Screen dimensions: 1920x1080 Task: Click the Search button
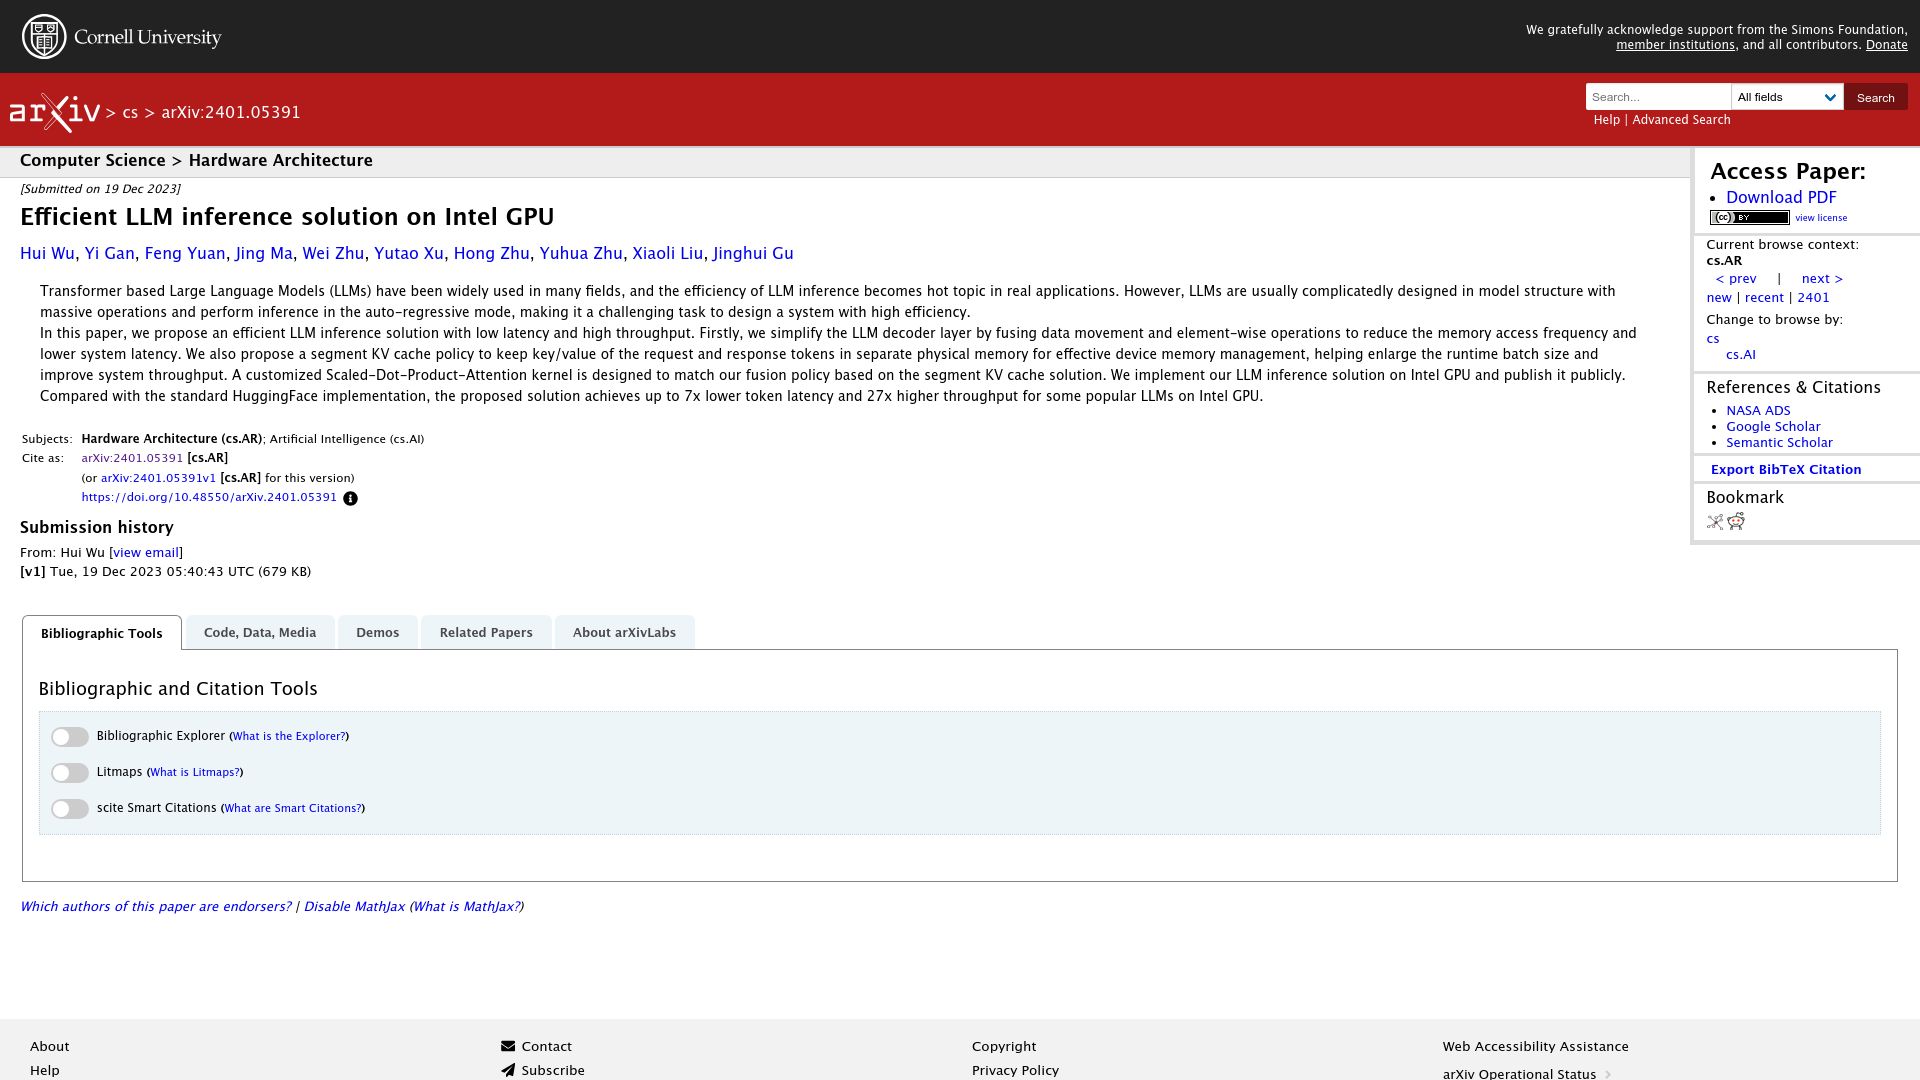(x=1875, y=97)
